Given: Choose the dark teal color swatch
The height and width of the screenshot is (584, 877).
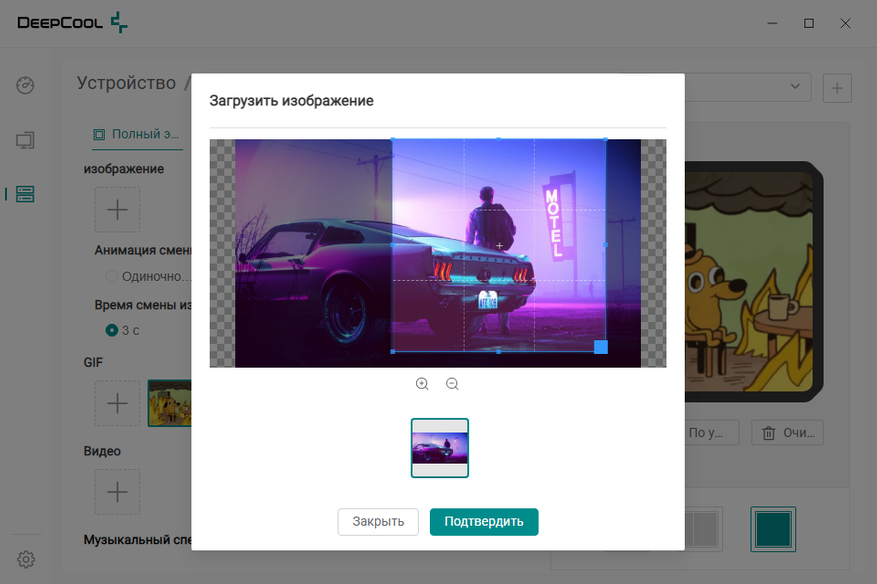Looking at the screenshot, I should click(773, 529).
